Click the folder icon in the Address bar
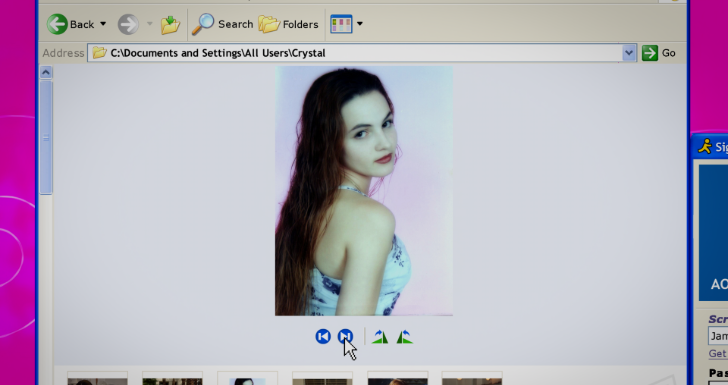The width and height of the screenshot is (728, 385). 99,52
